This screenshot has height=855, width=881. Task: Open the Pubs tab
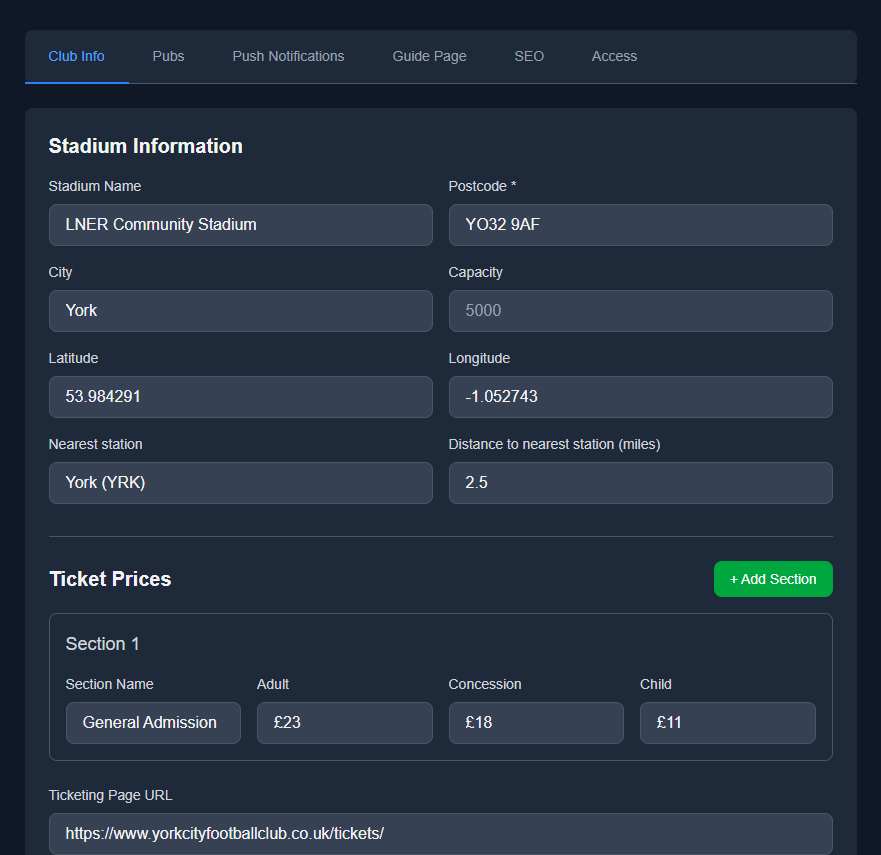click(x=168, y=56)
